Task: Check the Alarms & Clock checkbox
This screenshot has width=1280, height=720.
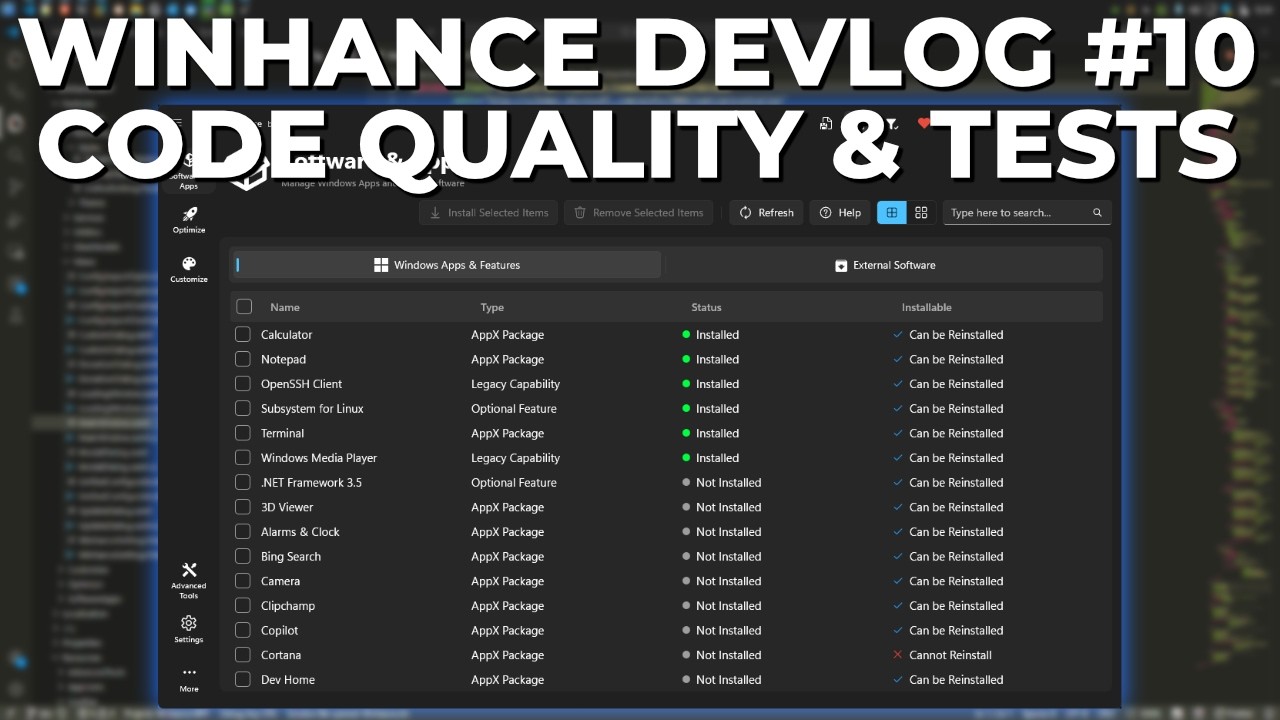Action: coord(243,532)
